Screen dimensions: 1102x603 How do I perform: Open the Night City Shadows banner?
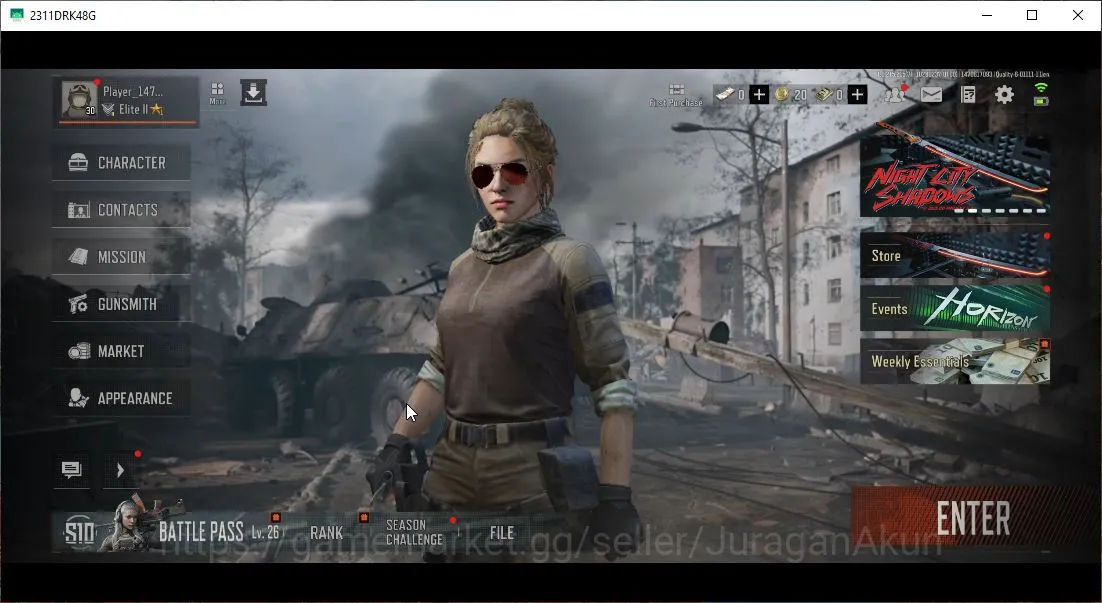955,176
